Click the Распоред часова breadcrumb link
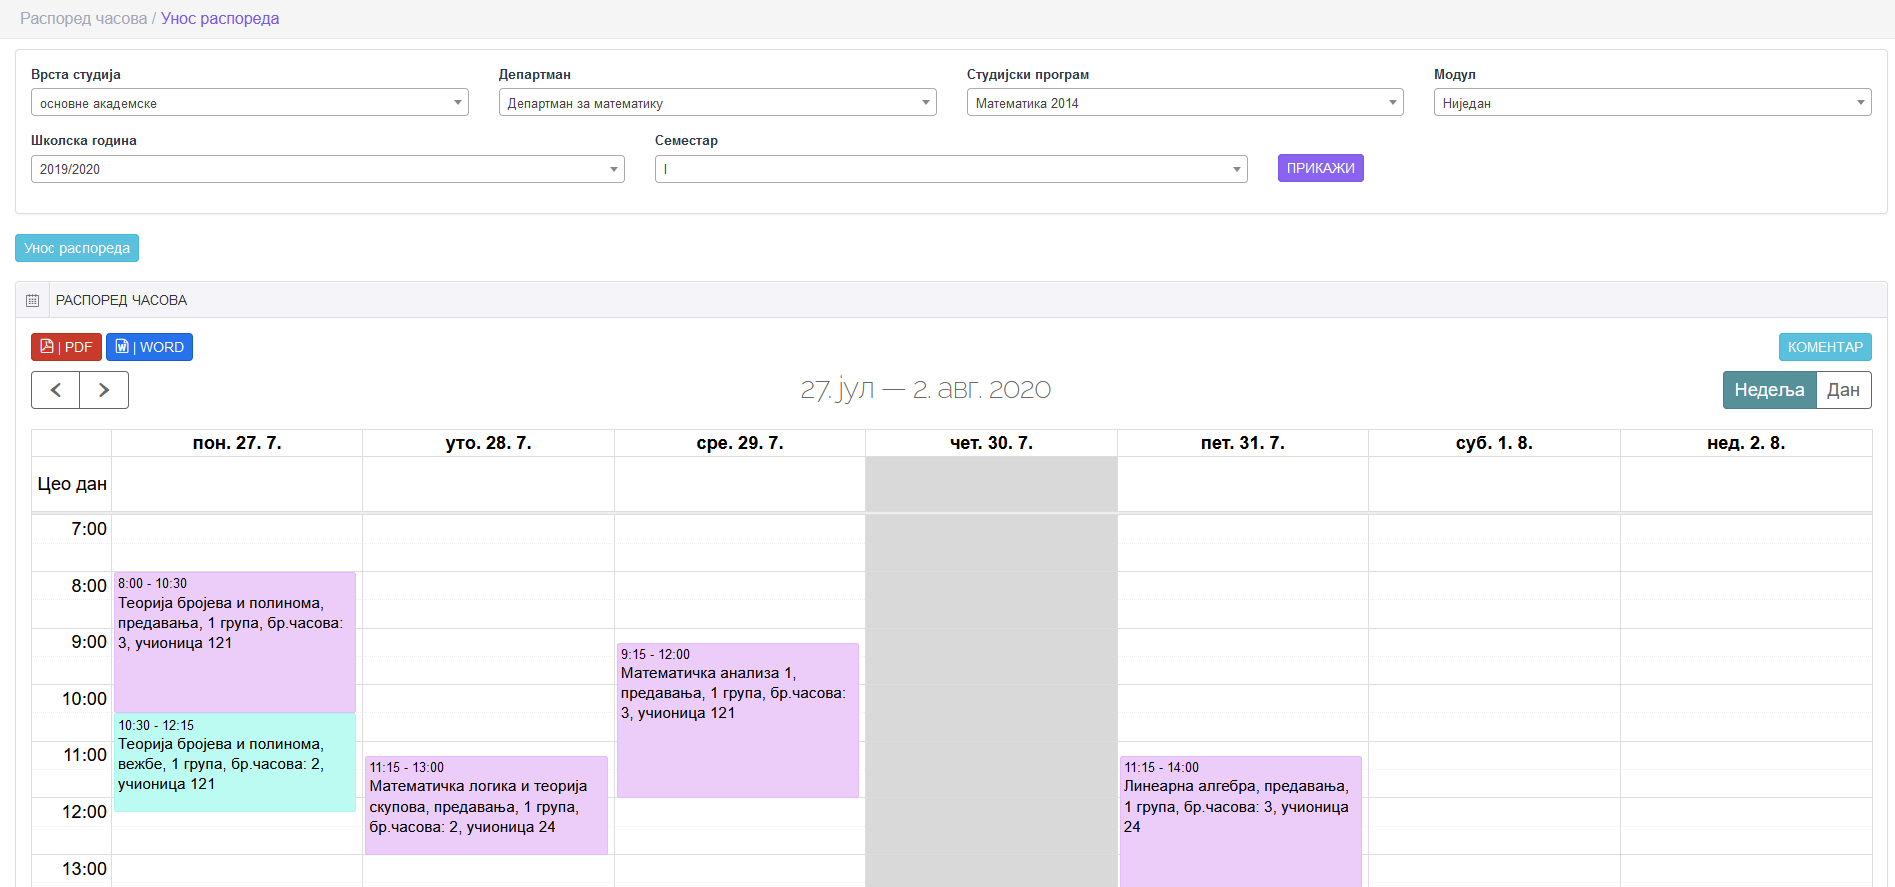The width and height of the screenshot is (1895, 887). click(83, 19)
